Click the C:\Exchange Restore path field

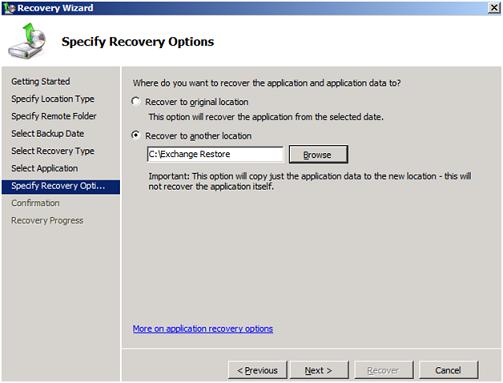click(x=215, y=154)
